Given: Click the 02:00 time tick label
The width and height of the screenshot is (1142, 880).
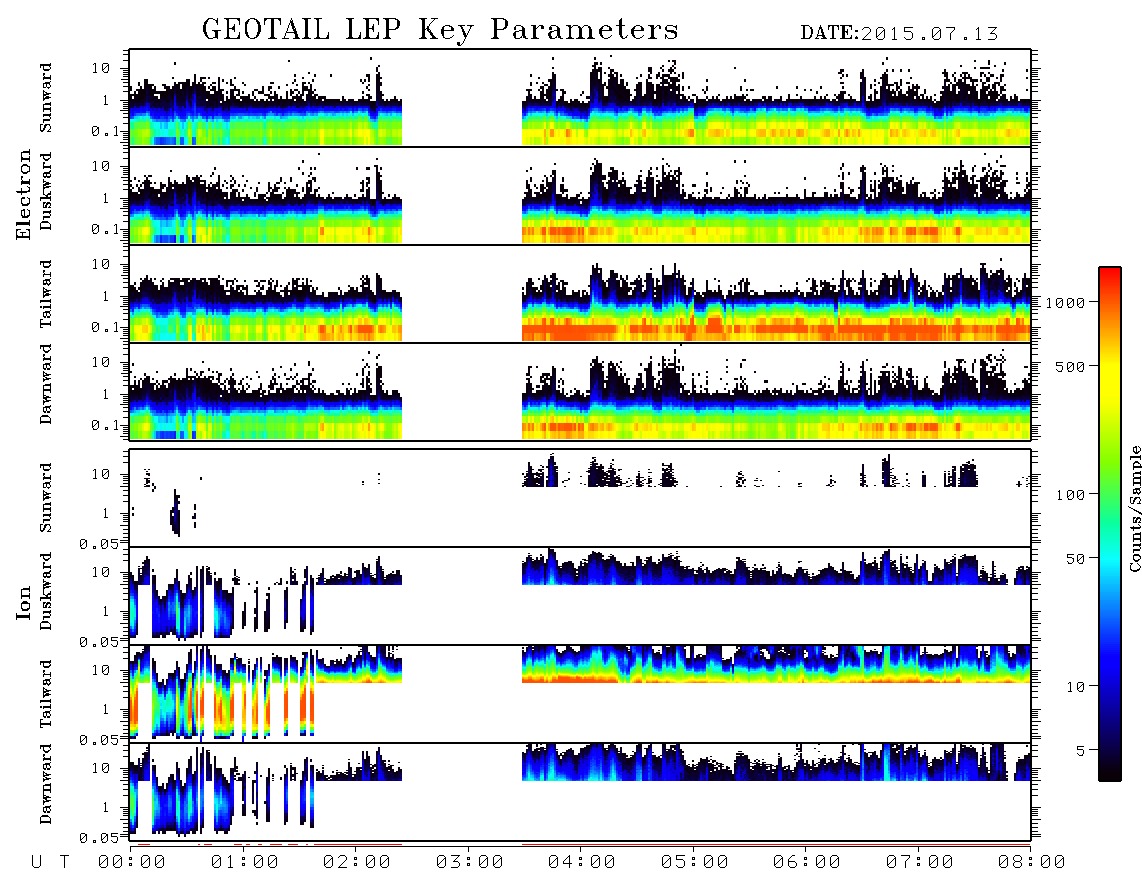Looking at the screenshot, I should point(357,863).
